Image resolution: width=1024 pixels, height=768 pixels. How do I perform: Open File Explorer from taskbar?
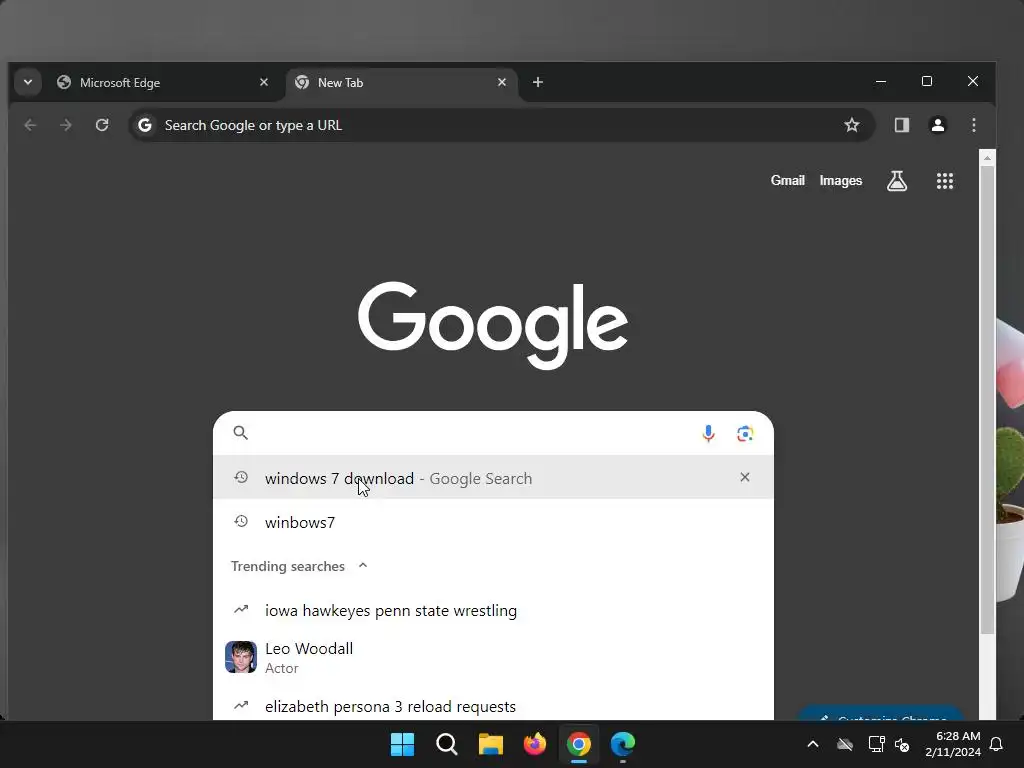490,744
